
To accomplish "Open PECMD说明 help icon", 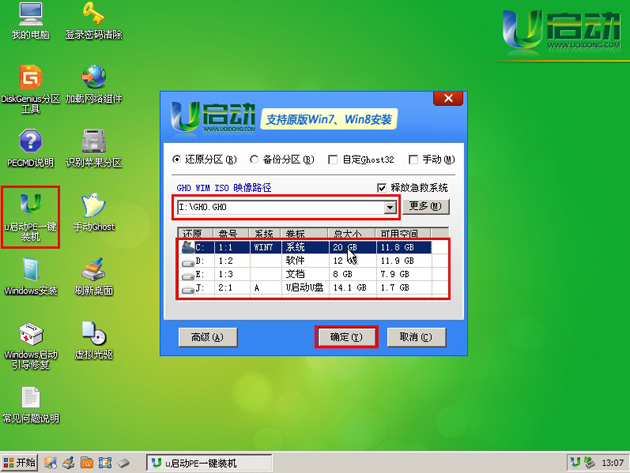I will 31,148.
